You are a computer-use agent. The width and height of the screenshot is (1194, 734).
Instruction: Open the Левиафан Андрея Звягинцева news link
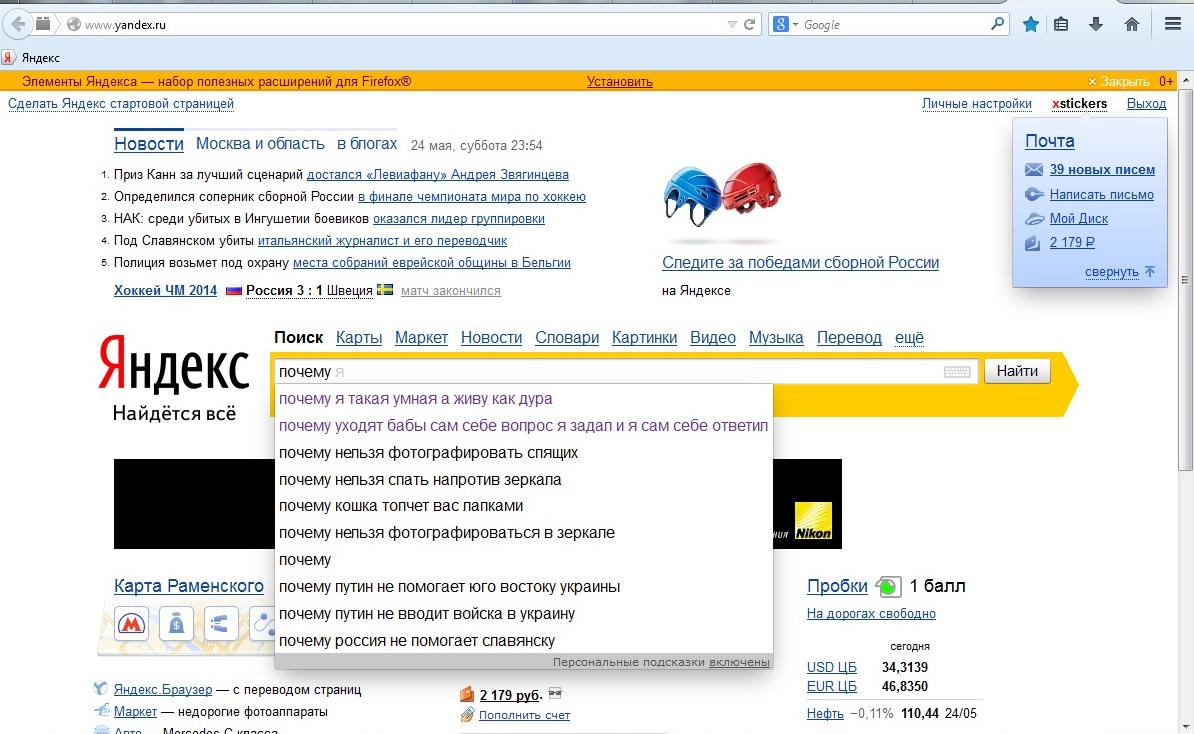coord(438,174)
